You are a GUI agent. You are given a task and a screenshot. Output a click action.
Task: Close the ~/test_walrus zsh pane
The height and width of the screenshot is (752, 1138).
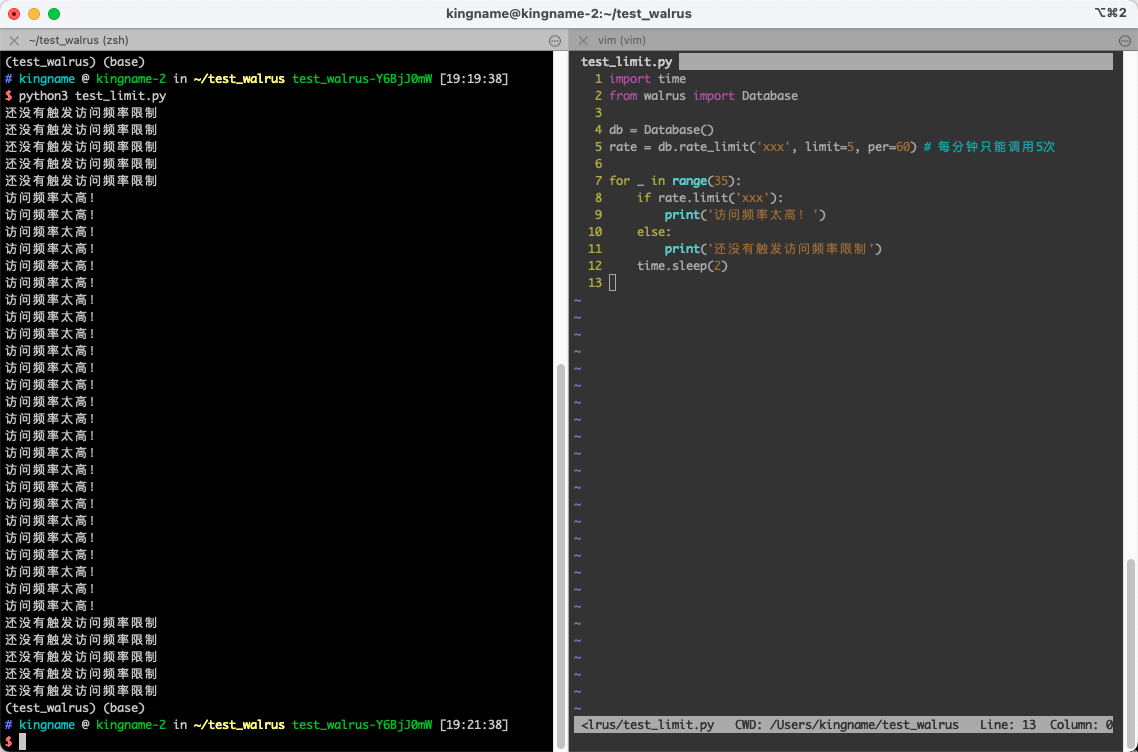[x=14, y=41]
